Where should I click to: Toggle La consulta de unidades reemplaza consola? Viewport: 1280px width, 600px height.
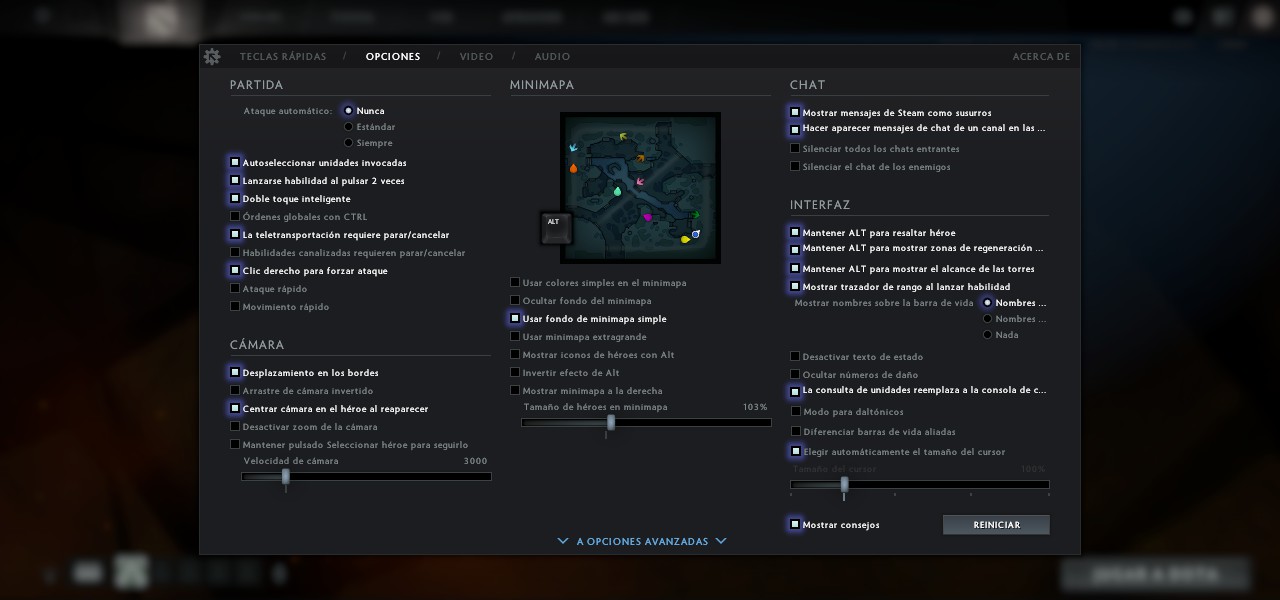(x=795, y=391)
